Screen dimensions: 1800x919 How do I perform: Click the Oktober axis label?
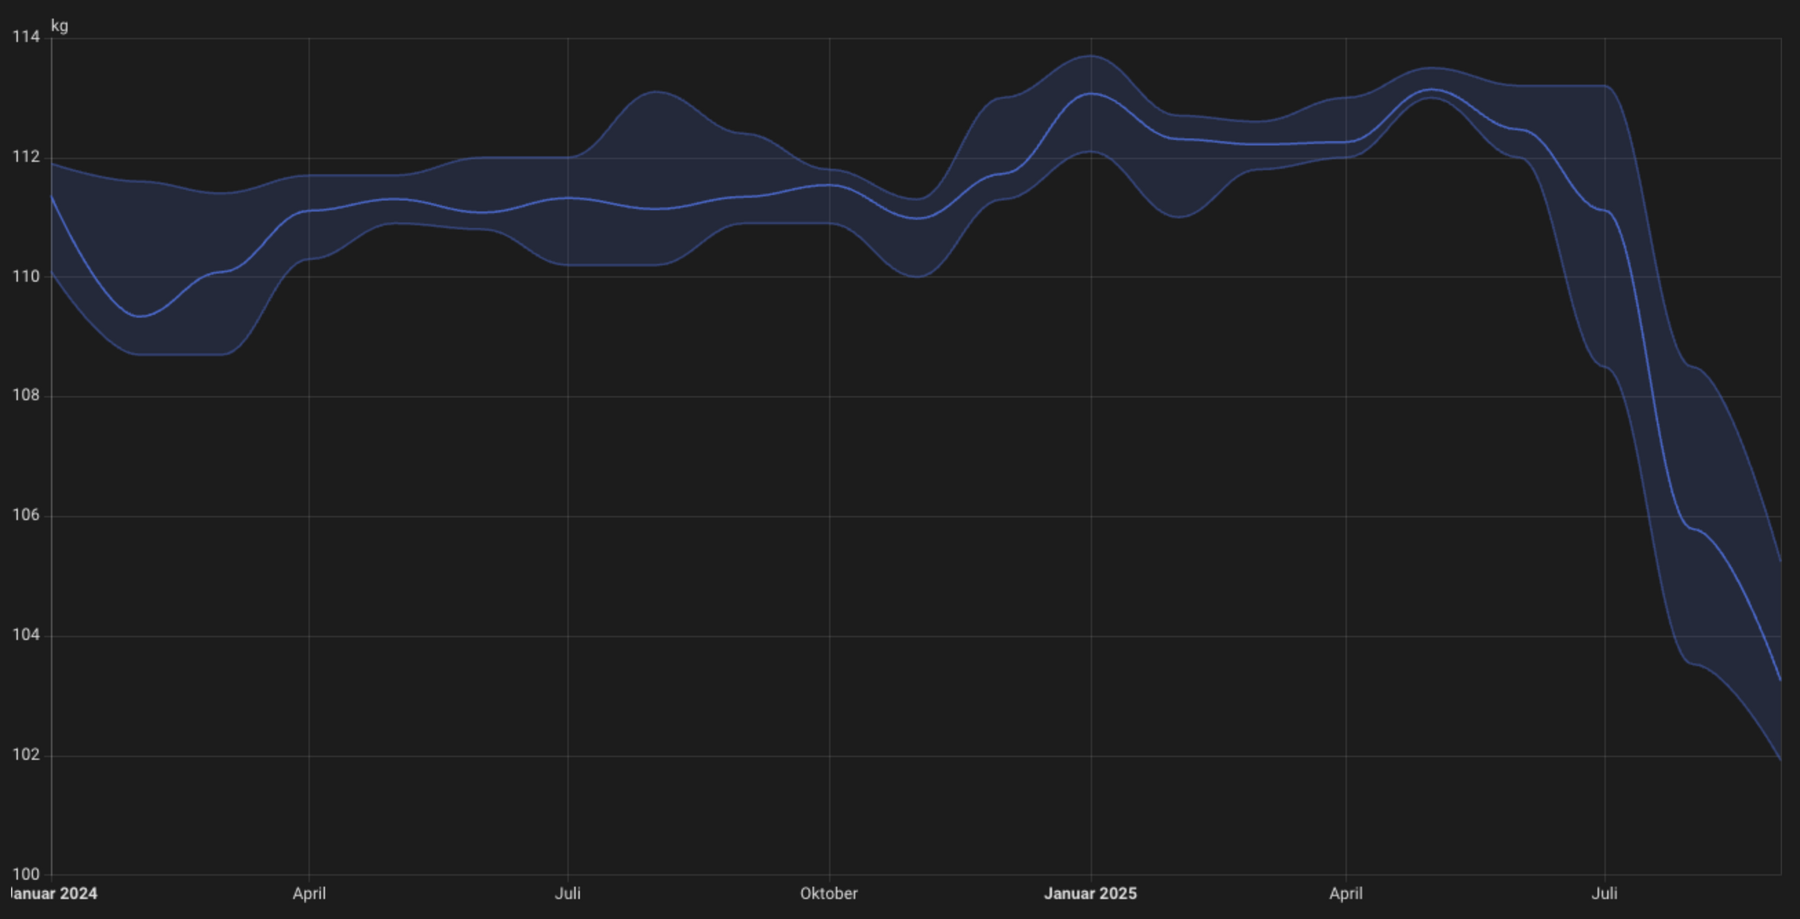coord(829,893)
